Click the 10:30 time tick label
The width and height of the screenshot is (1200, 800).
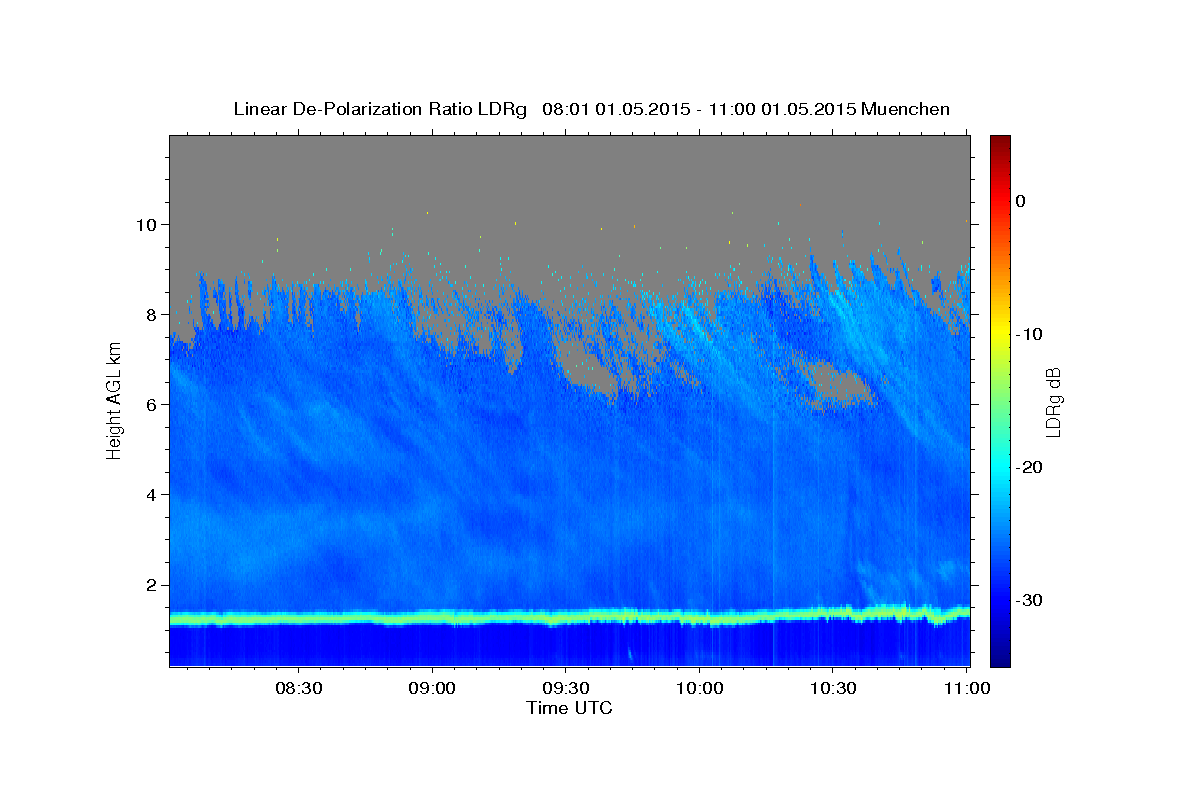point(833,689)
